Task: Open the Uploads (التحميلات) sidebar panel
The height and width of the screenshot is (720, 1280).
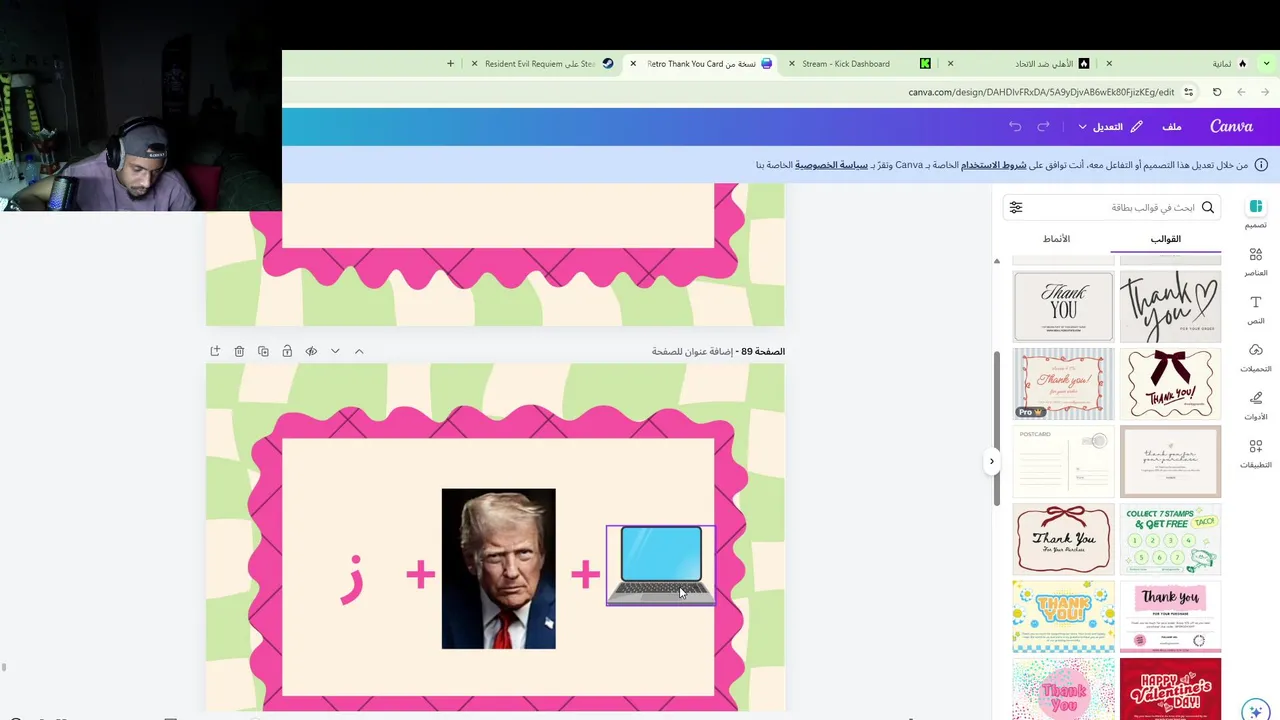Action: (1256, 357)
